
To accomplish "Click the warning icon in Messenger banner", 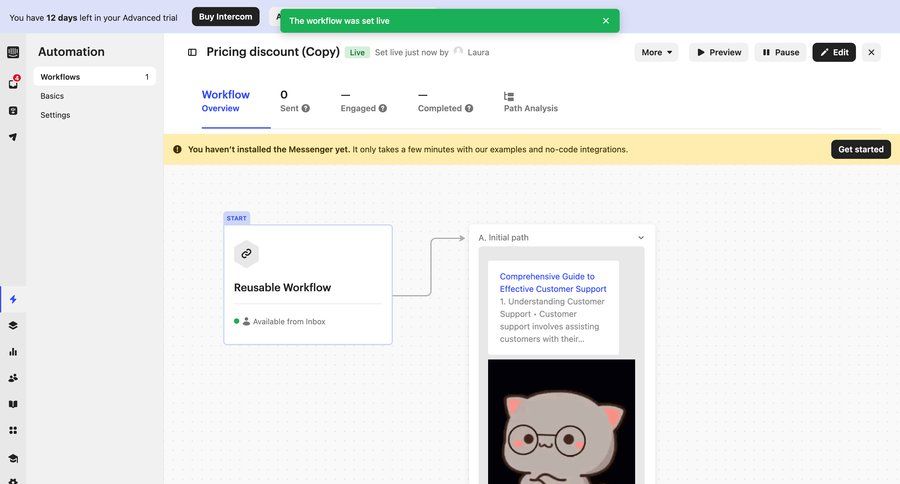I will (177, 149).
